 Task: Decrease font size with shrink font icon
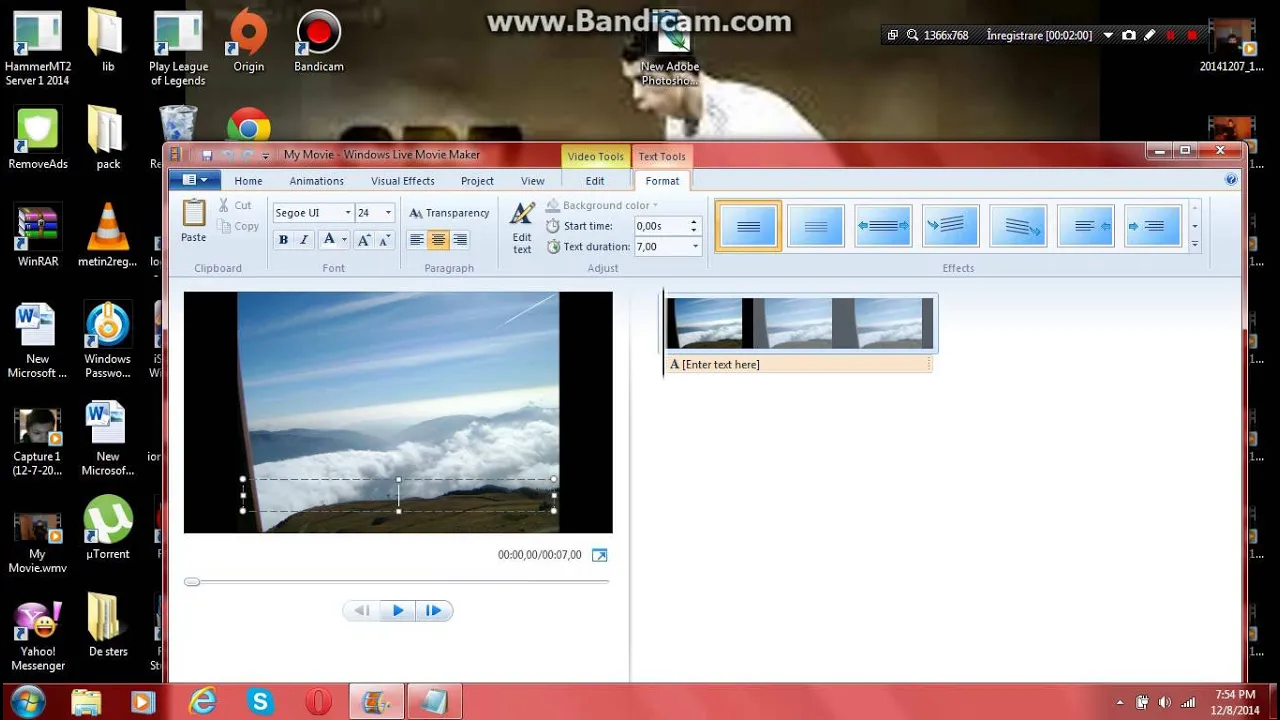(x=384, y=240)
